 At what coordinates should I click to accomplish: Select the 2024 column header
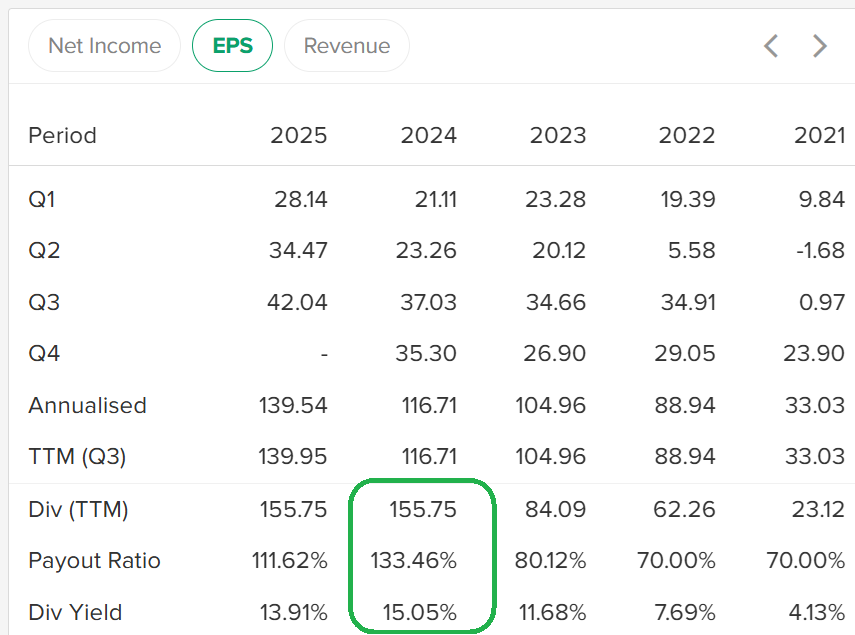coord(429,135)
